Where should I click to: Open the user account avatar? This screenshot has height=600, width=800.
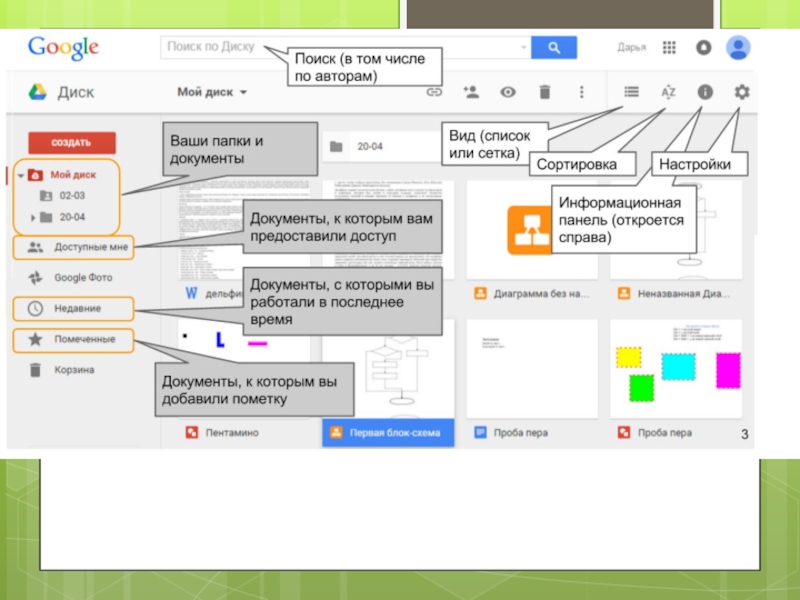click(x=738, y=47)
